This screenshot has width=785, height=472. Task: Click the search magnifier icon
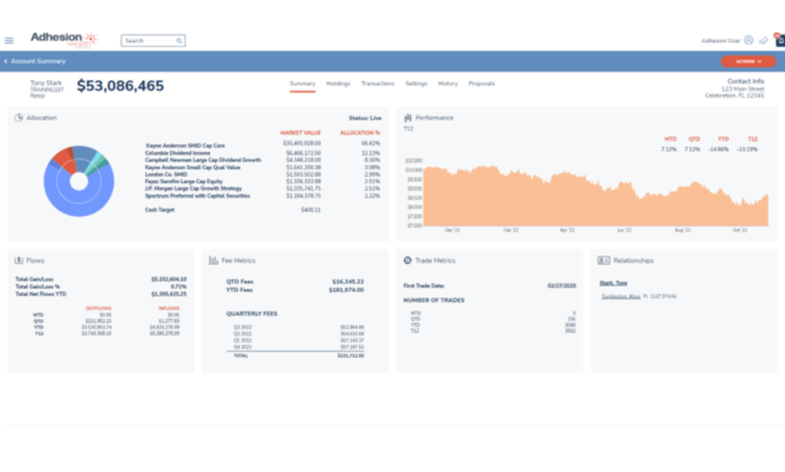pos(179,41)
